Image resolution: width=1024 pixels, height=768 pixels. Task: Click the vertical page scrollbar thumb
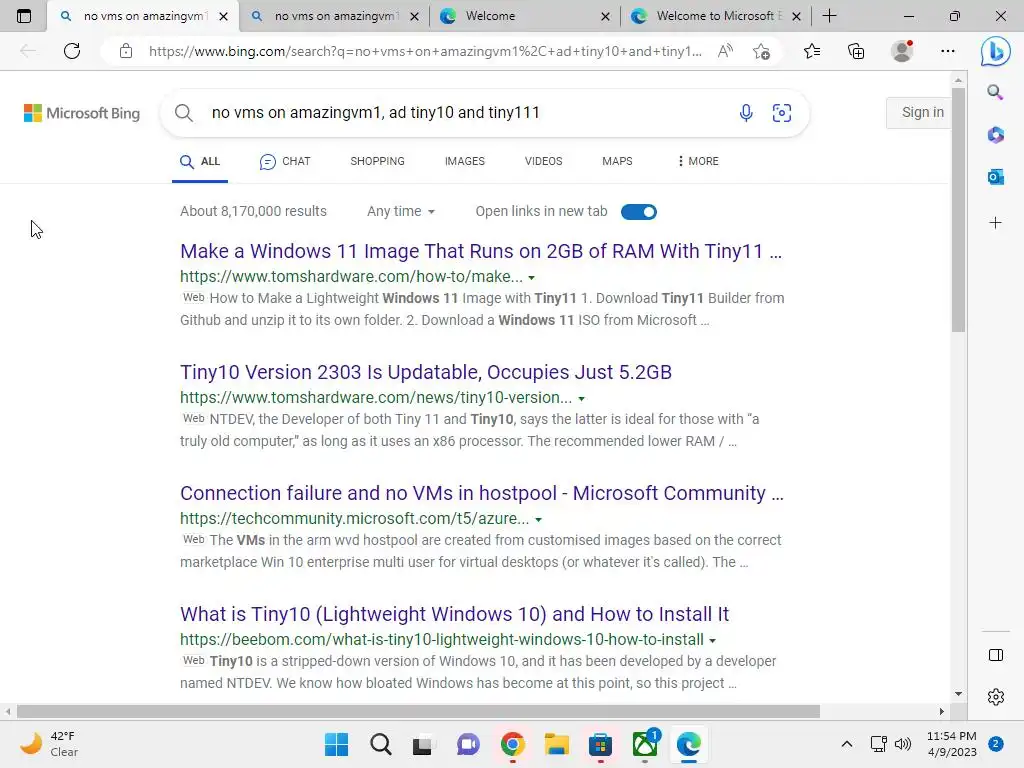[x=958, y=209]
